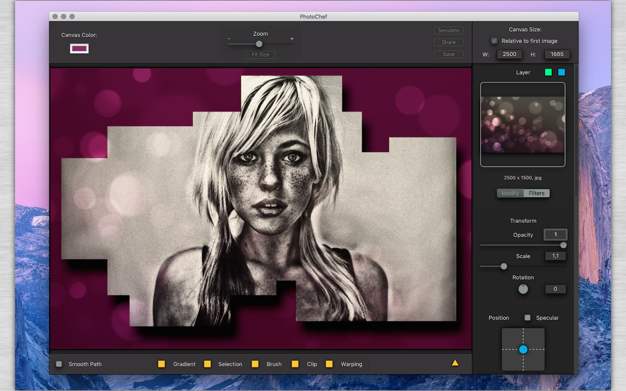
Task: Click the Sessions button
Action: coord(448,30)
